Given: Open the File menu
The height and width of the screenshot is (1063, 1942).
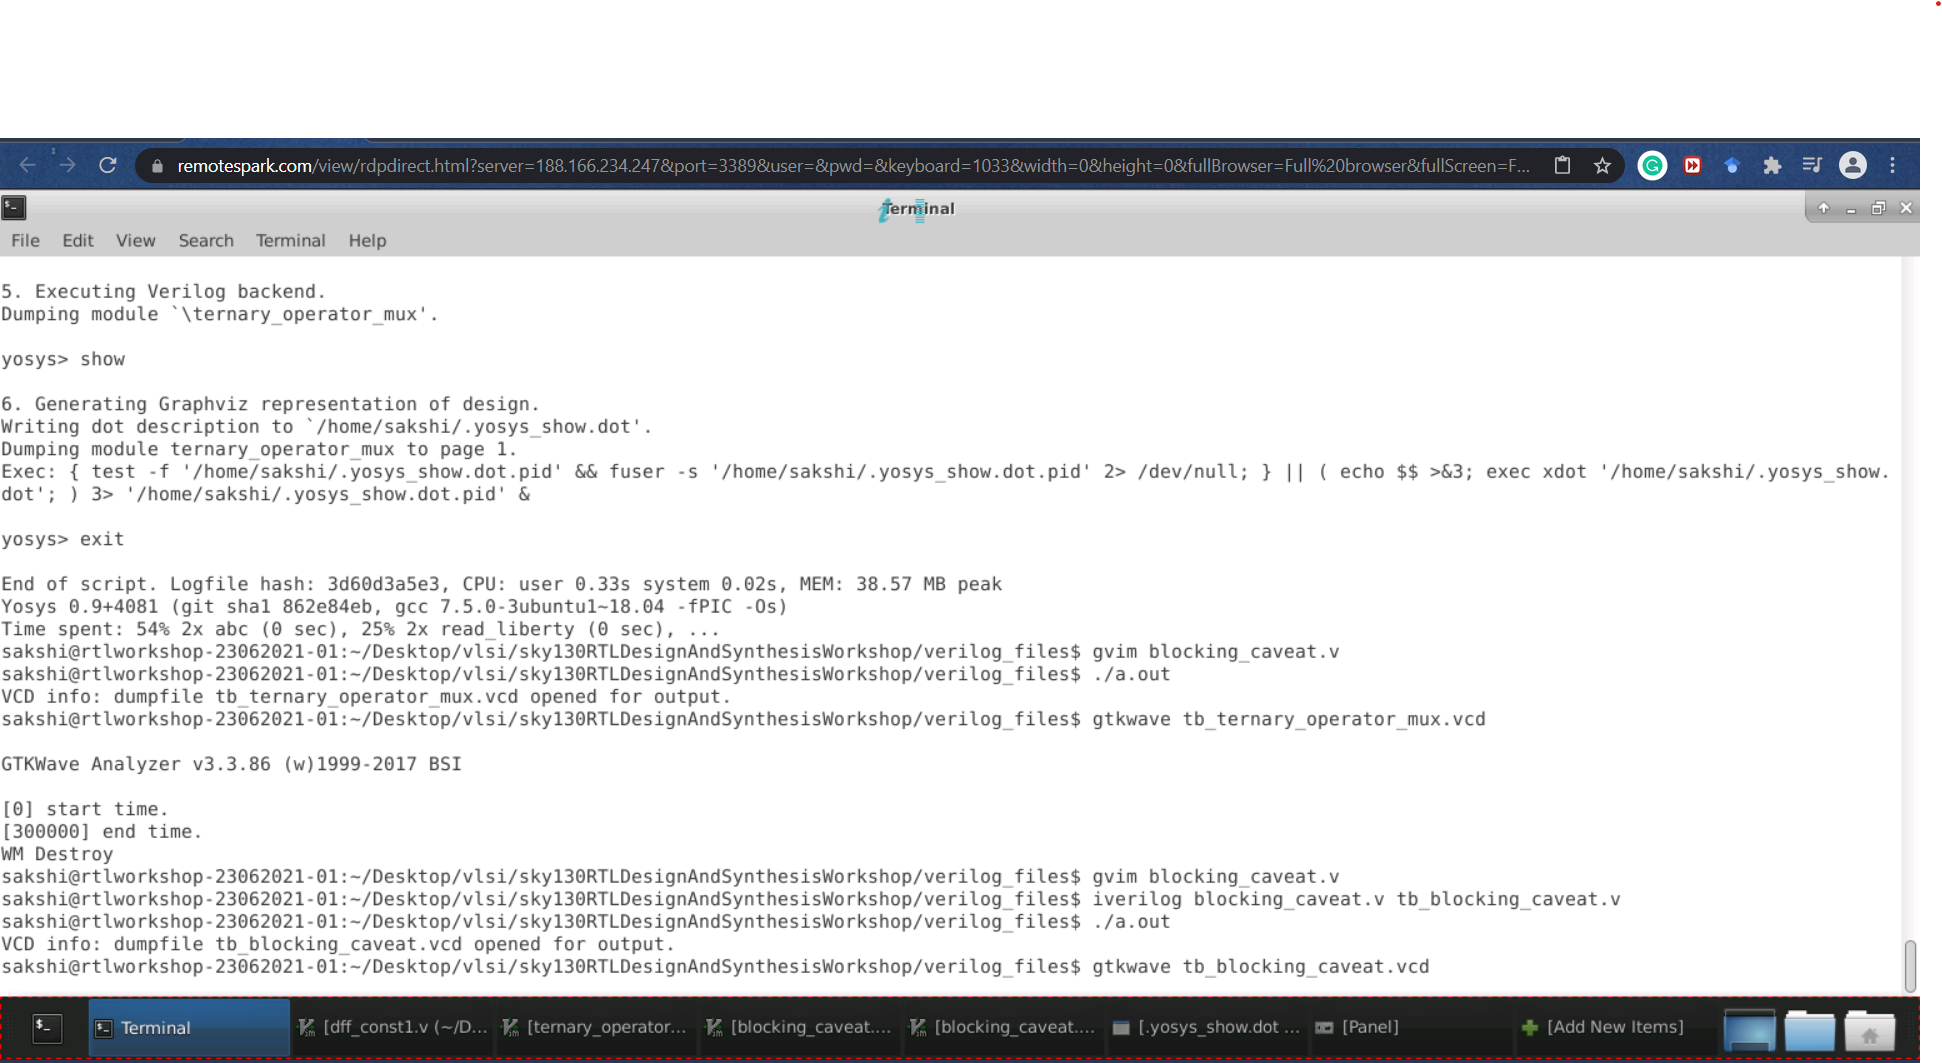Looking at the screenshot, I should [25, 240].
